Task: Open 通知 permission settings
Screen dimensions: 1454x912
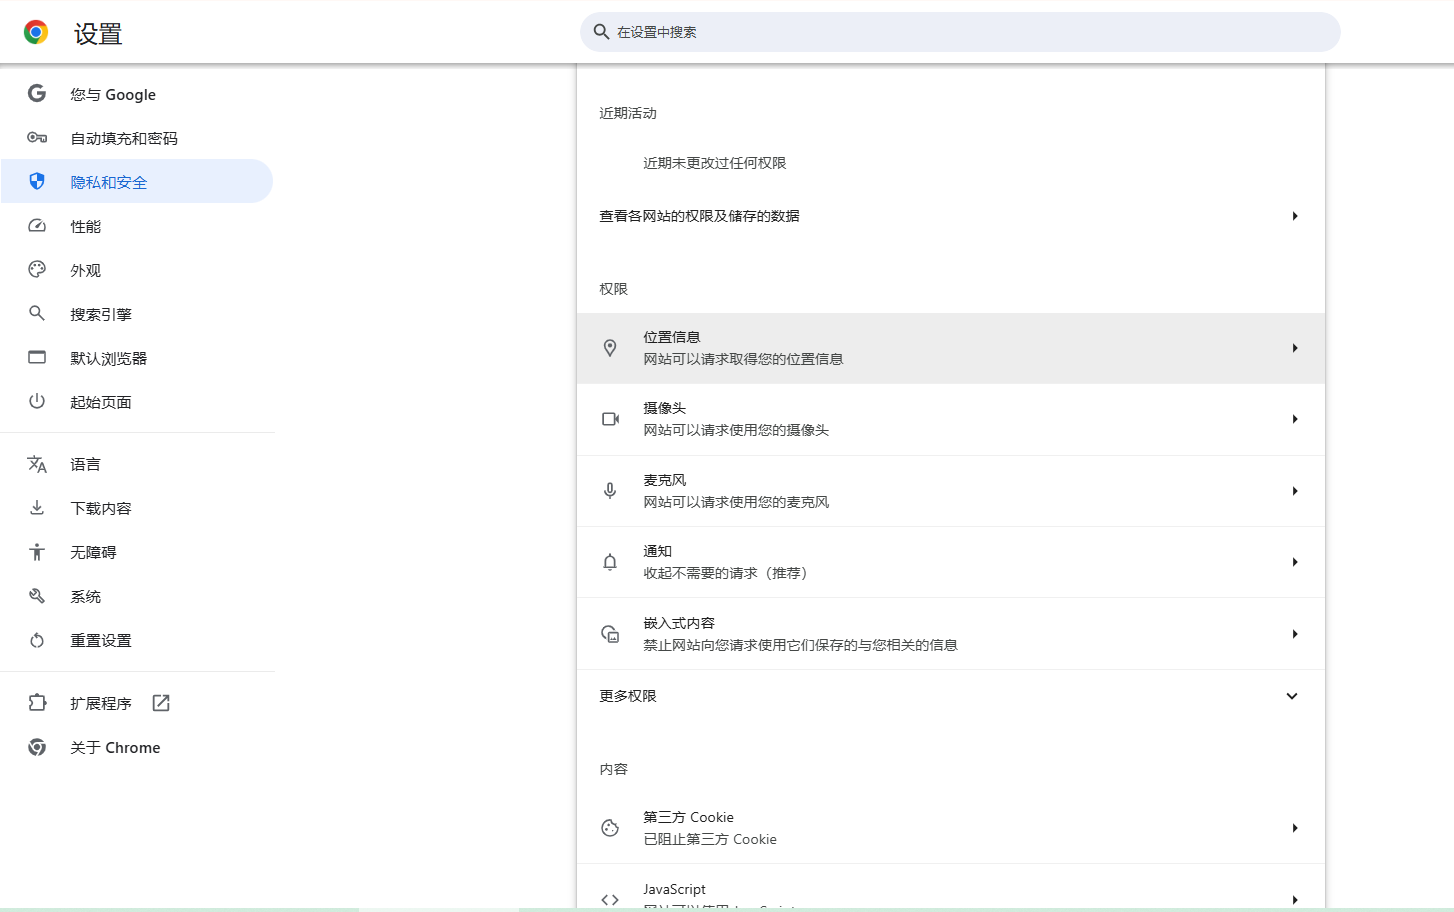Action: (x=951, y=562)
